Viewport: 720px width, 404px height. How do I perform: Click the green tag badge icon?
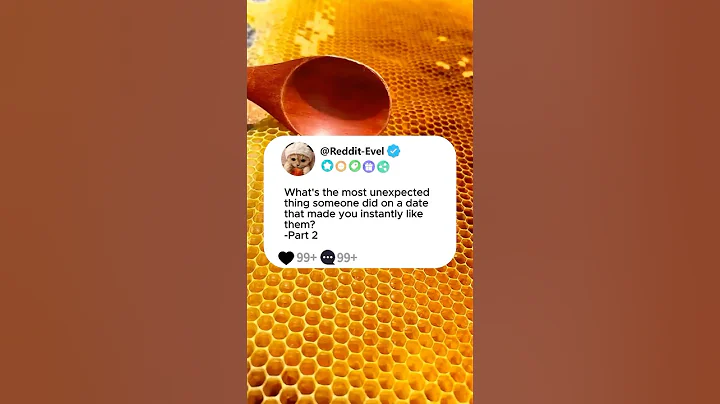coord(354,166)
